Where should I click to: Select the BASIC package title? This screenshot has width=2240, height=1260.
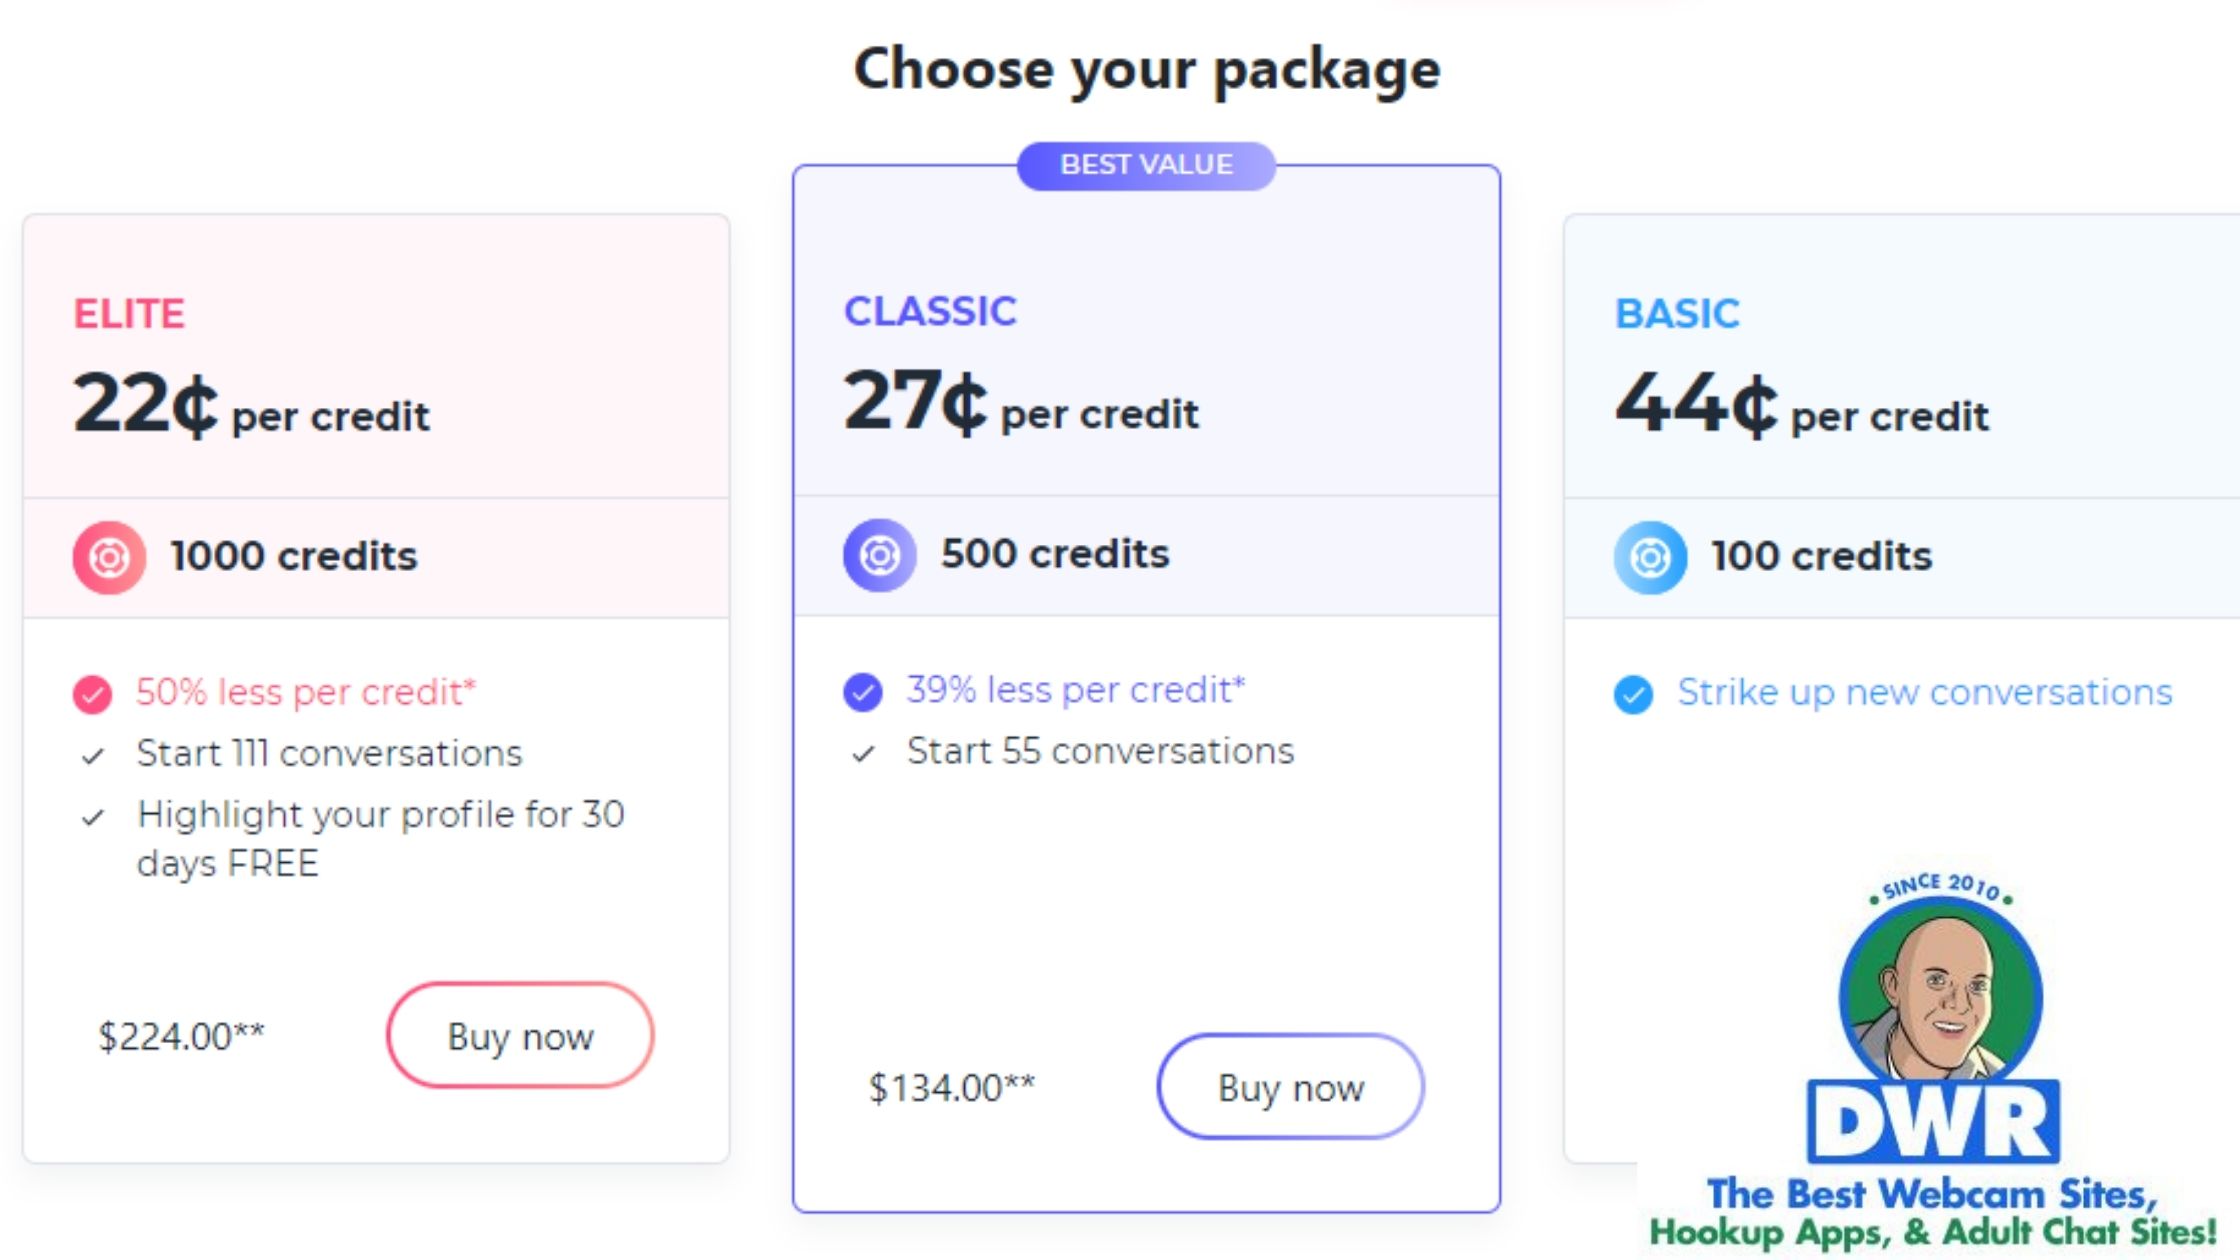1677,314
